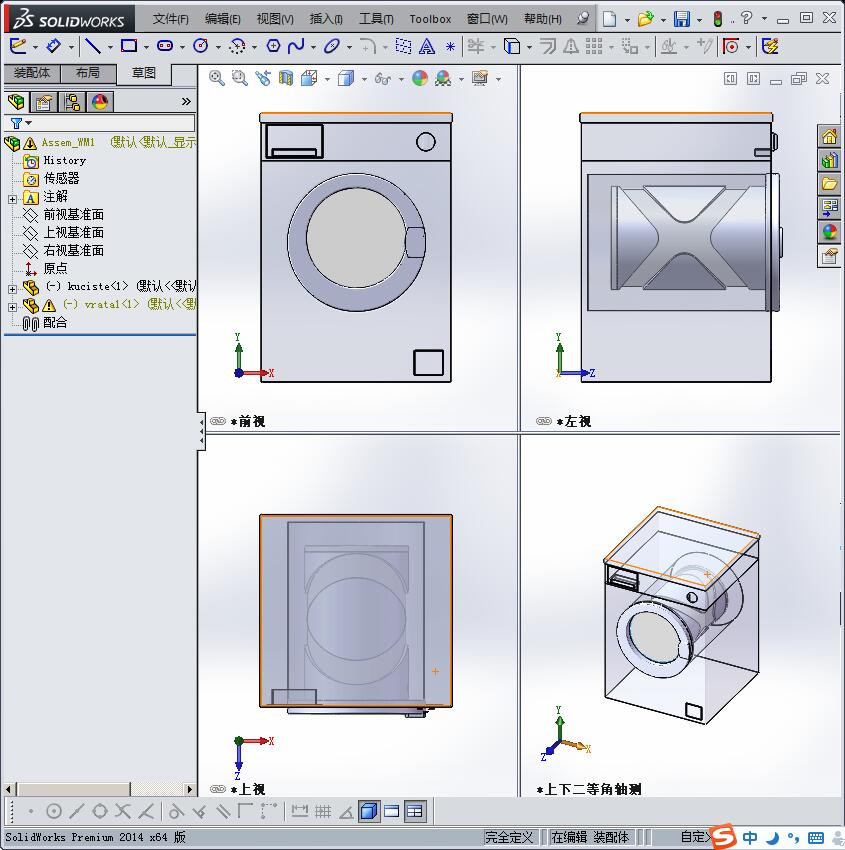Click the Open document folder icon
The width and height of the screenshot is (845, 850).
point(645,19)
